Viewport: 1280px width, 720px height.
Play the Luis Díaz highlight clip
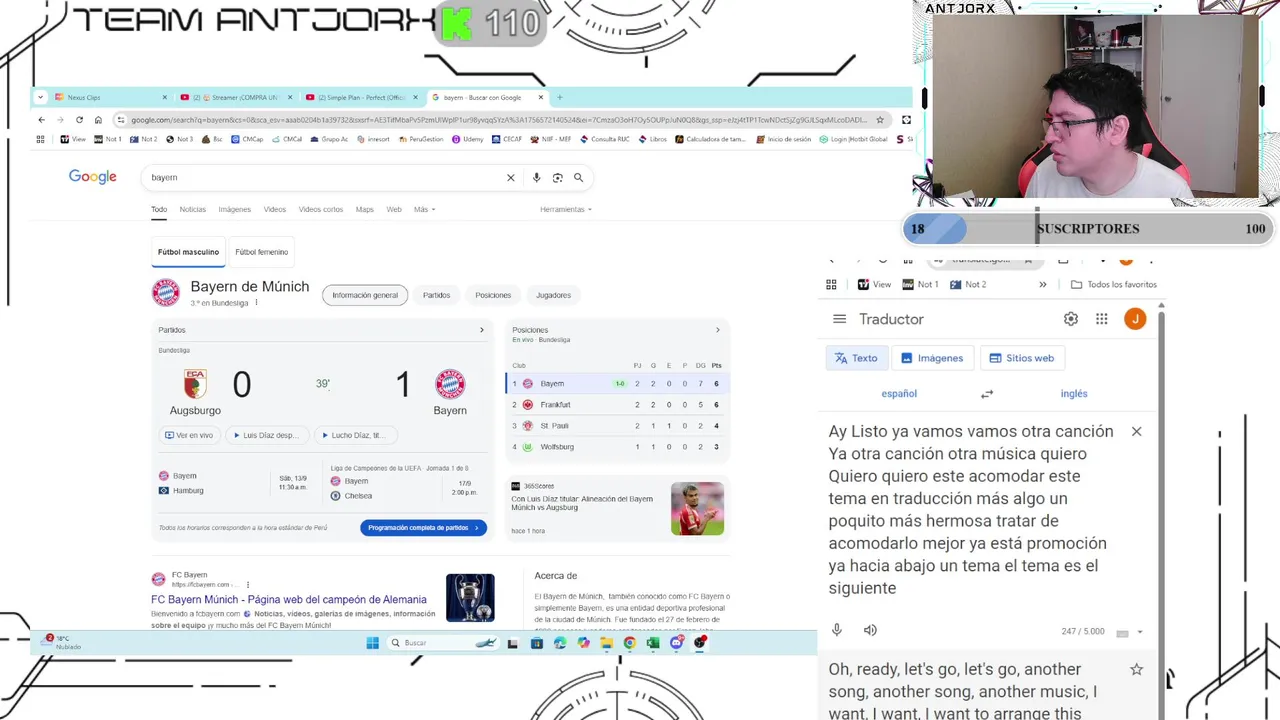tap(266, 435)
